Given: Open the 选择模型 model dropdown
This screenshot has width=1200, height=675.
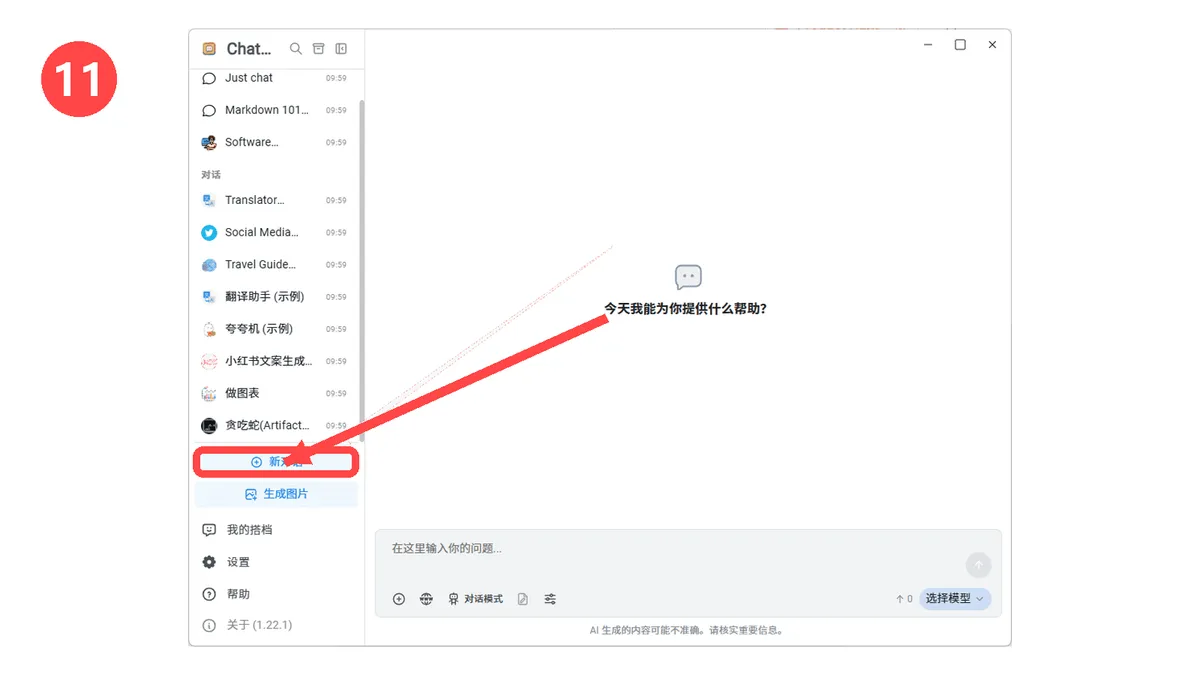Looking at the screenshot, I should (955, 599).
